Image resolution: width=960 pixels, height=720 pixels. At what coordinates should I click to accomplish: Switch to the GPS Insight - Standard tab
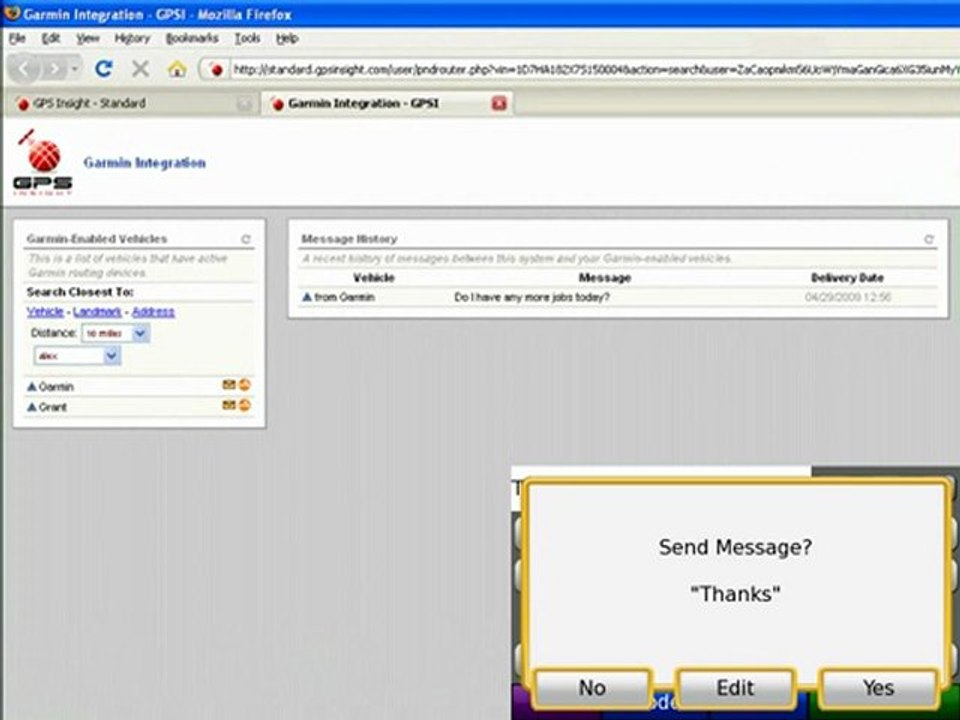pos(134,103)
